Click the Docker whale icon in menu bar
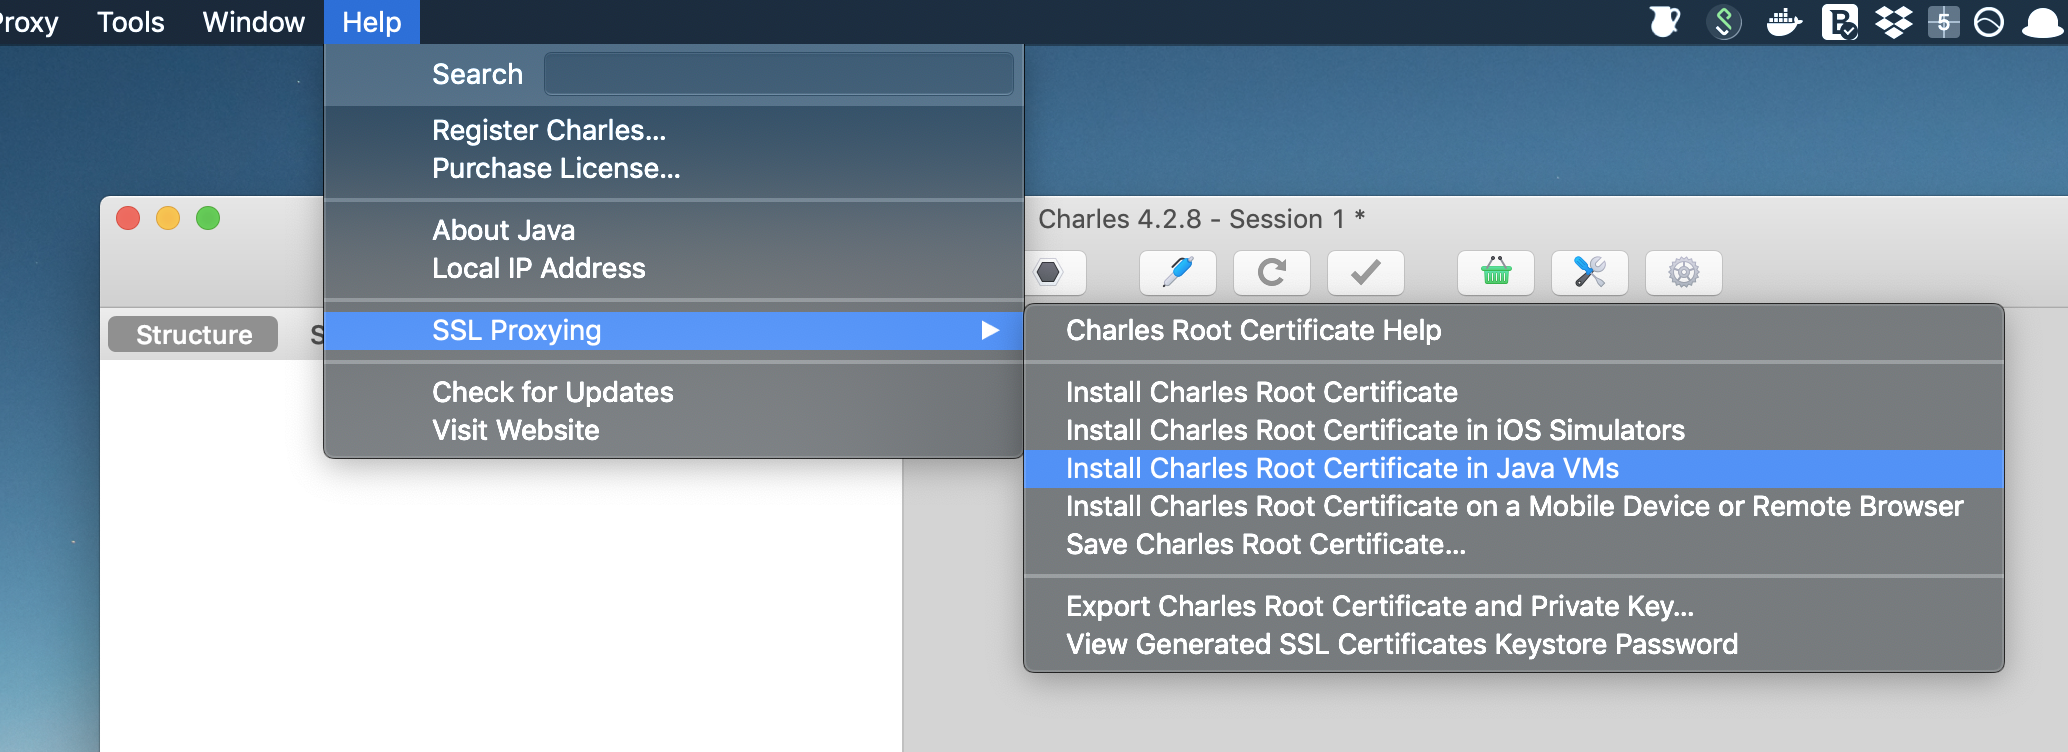2068x752 pixels. 1783,22
